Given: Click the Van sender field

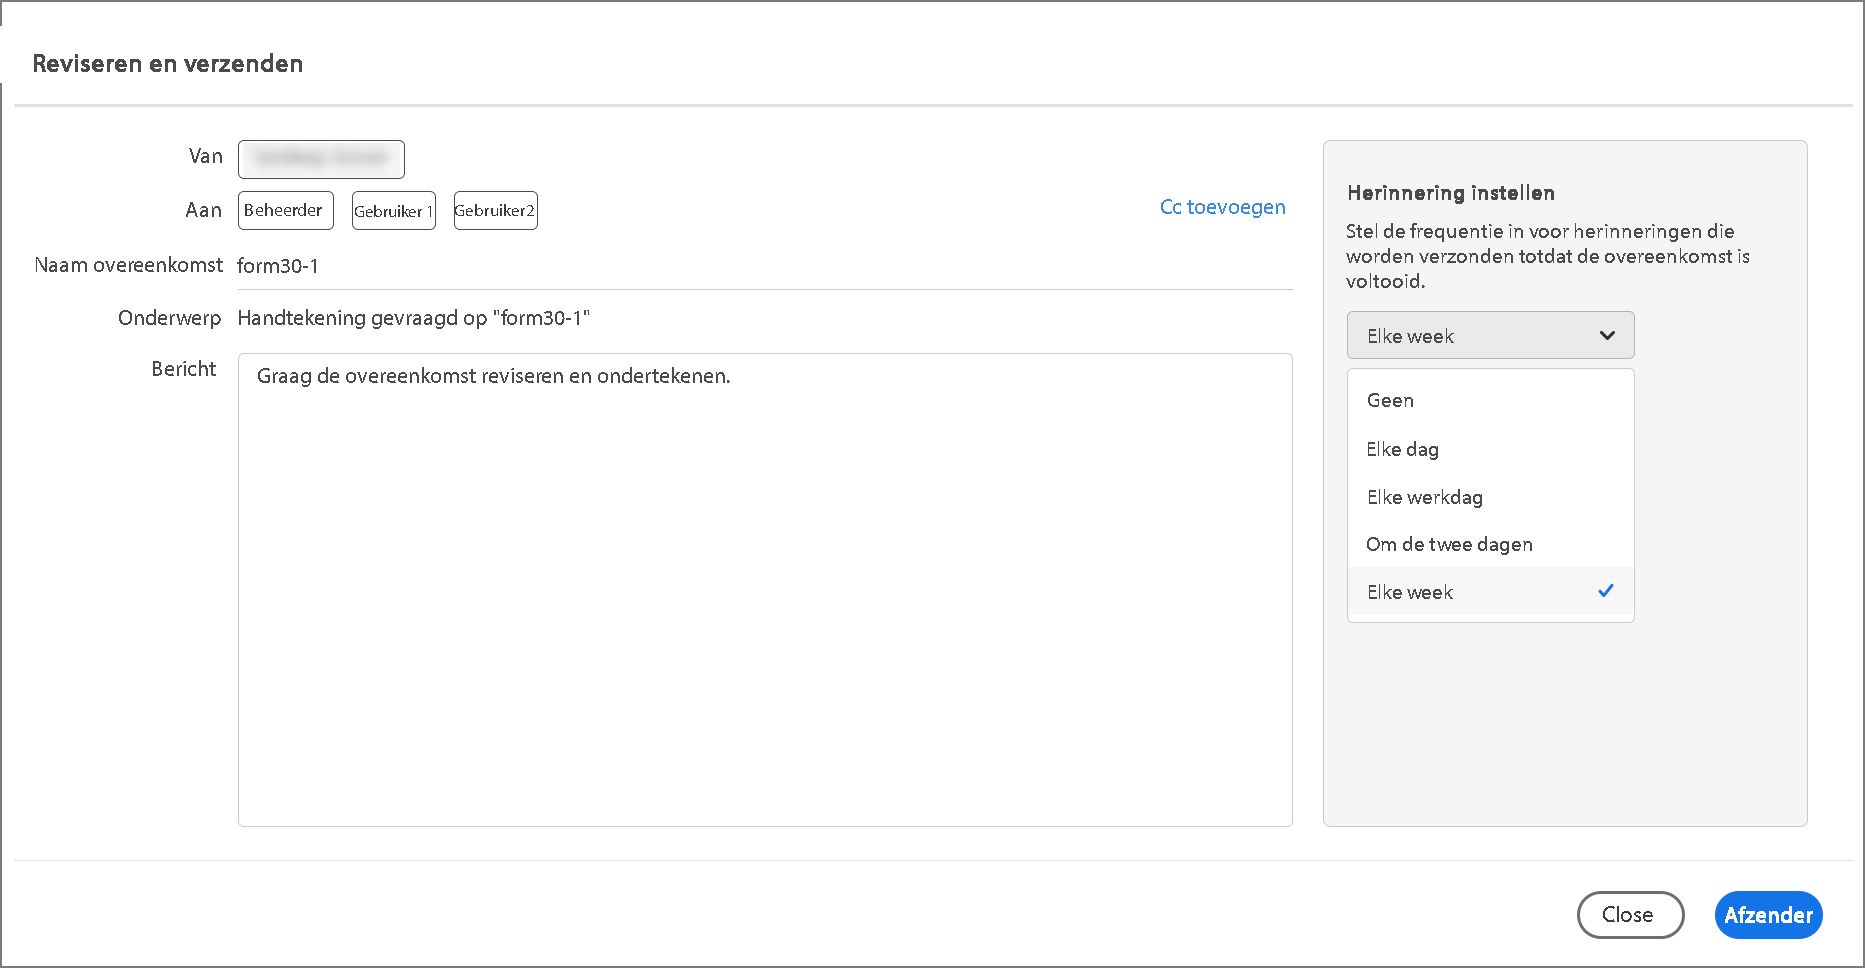Looking at the screenshot, I should (321, 159).
